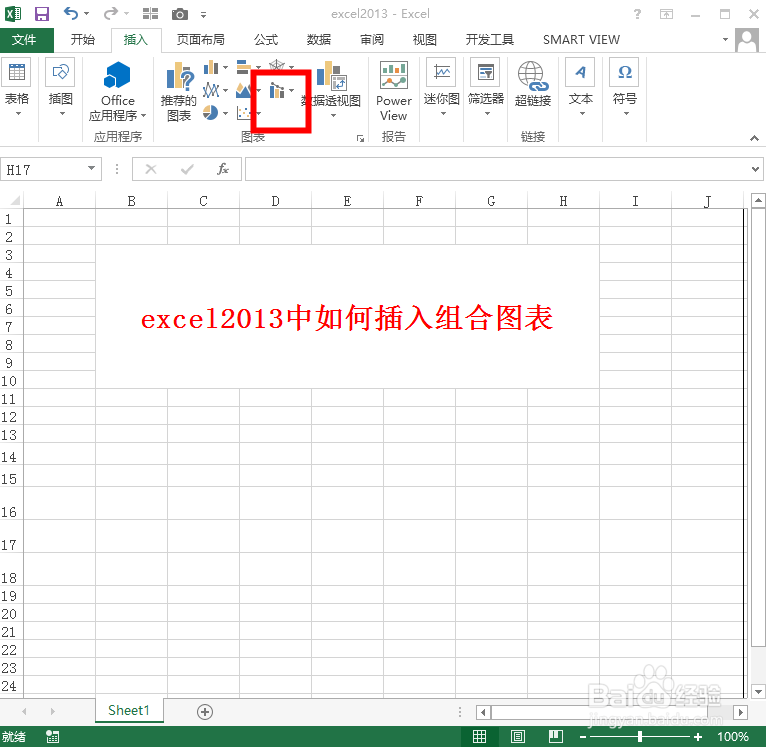Select column D header
Image resolution: width=766 pixels, height=747 pixels.
click(x=276, y=201)
